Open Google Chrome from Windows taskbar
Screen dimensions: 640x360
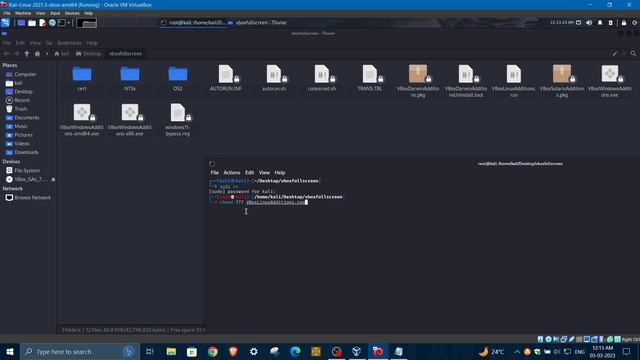coord(213,351)
